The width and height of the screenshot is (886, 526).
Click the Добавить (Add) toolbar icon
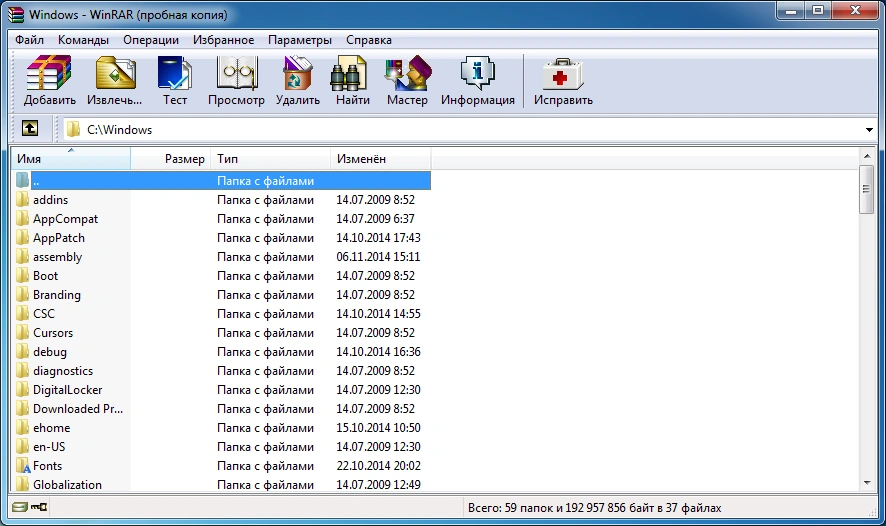click(x=49, y=73)
